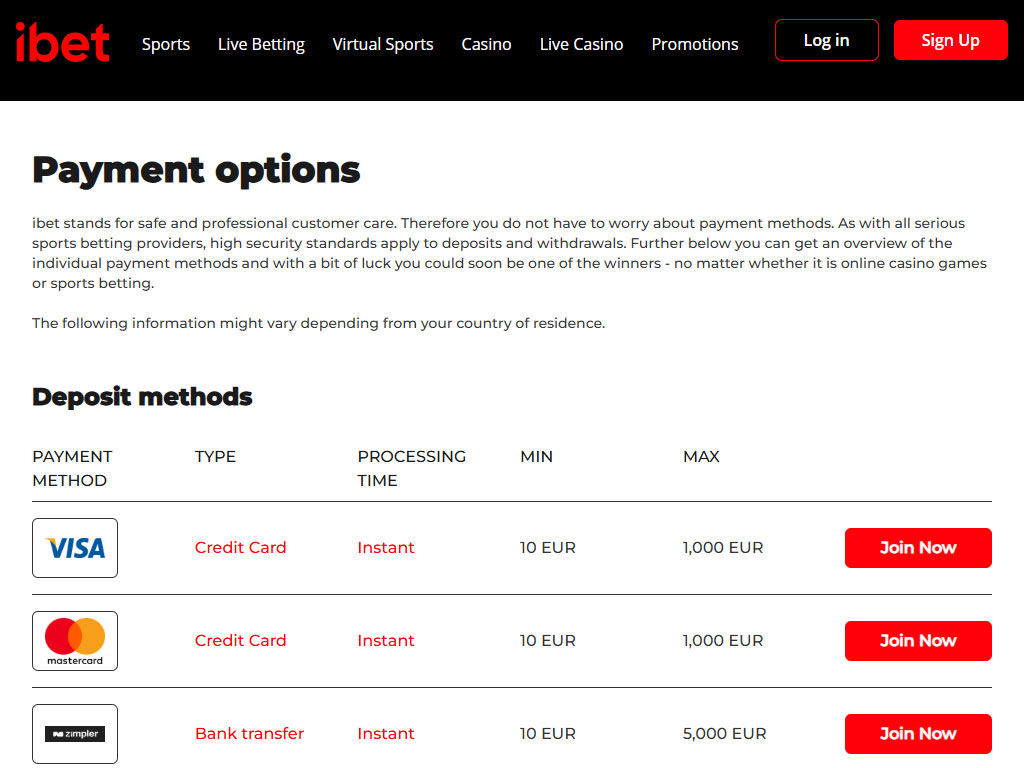Click the Zimpler payment logo
This screenshot has height=768, width=1024.
pyautogui.click(x=75, y=734)
